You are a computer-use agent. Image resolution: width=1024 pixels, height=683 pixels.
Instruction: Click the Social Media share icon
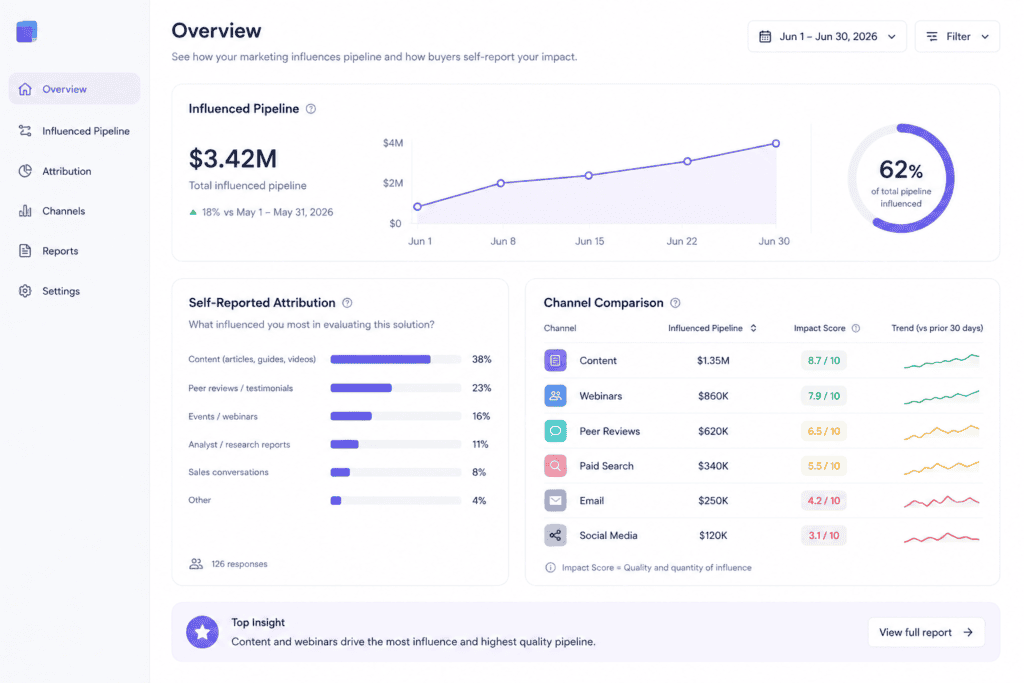pyautogui.click(x=555, y=535)
